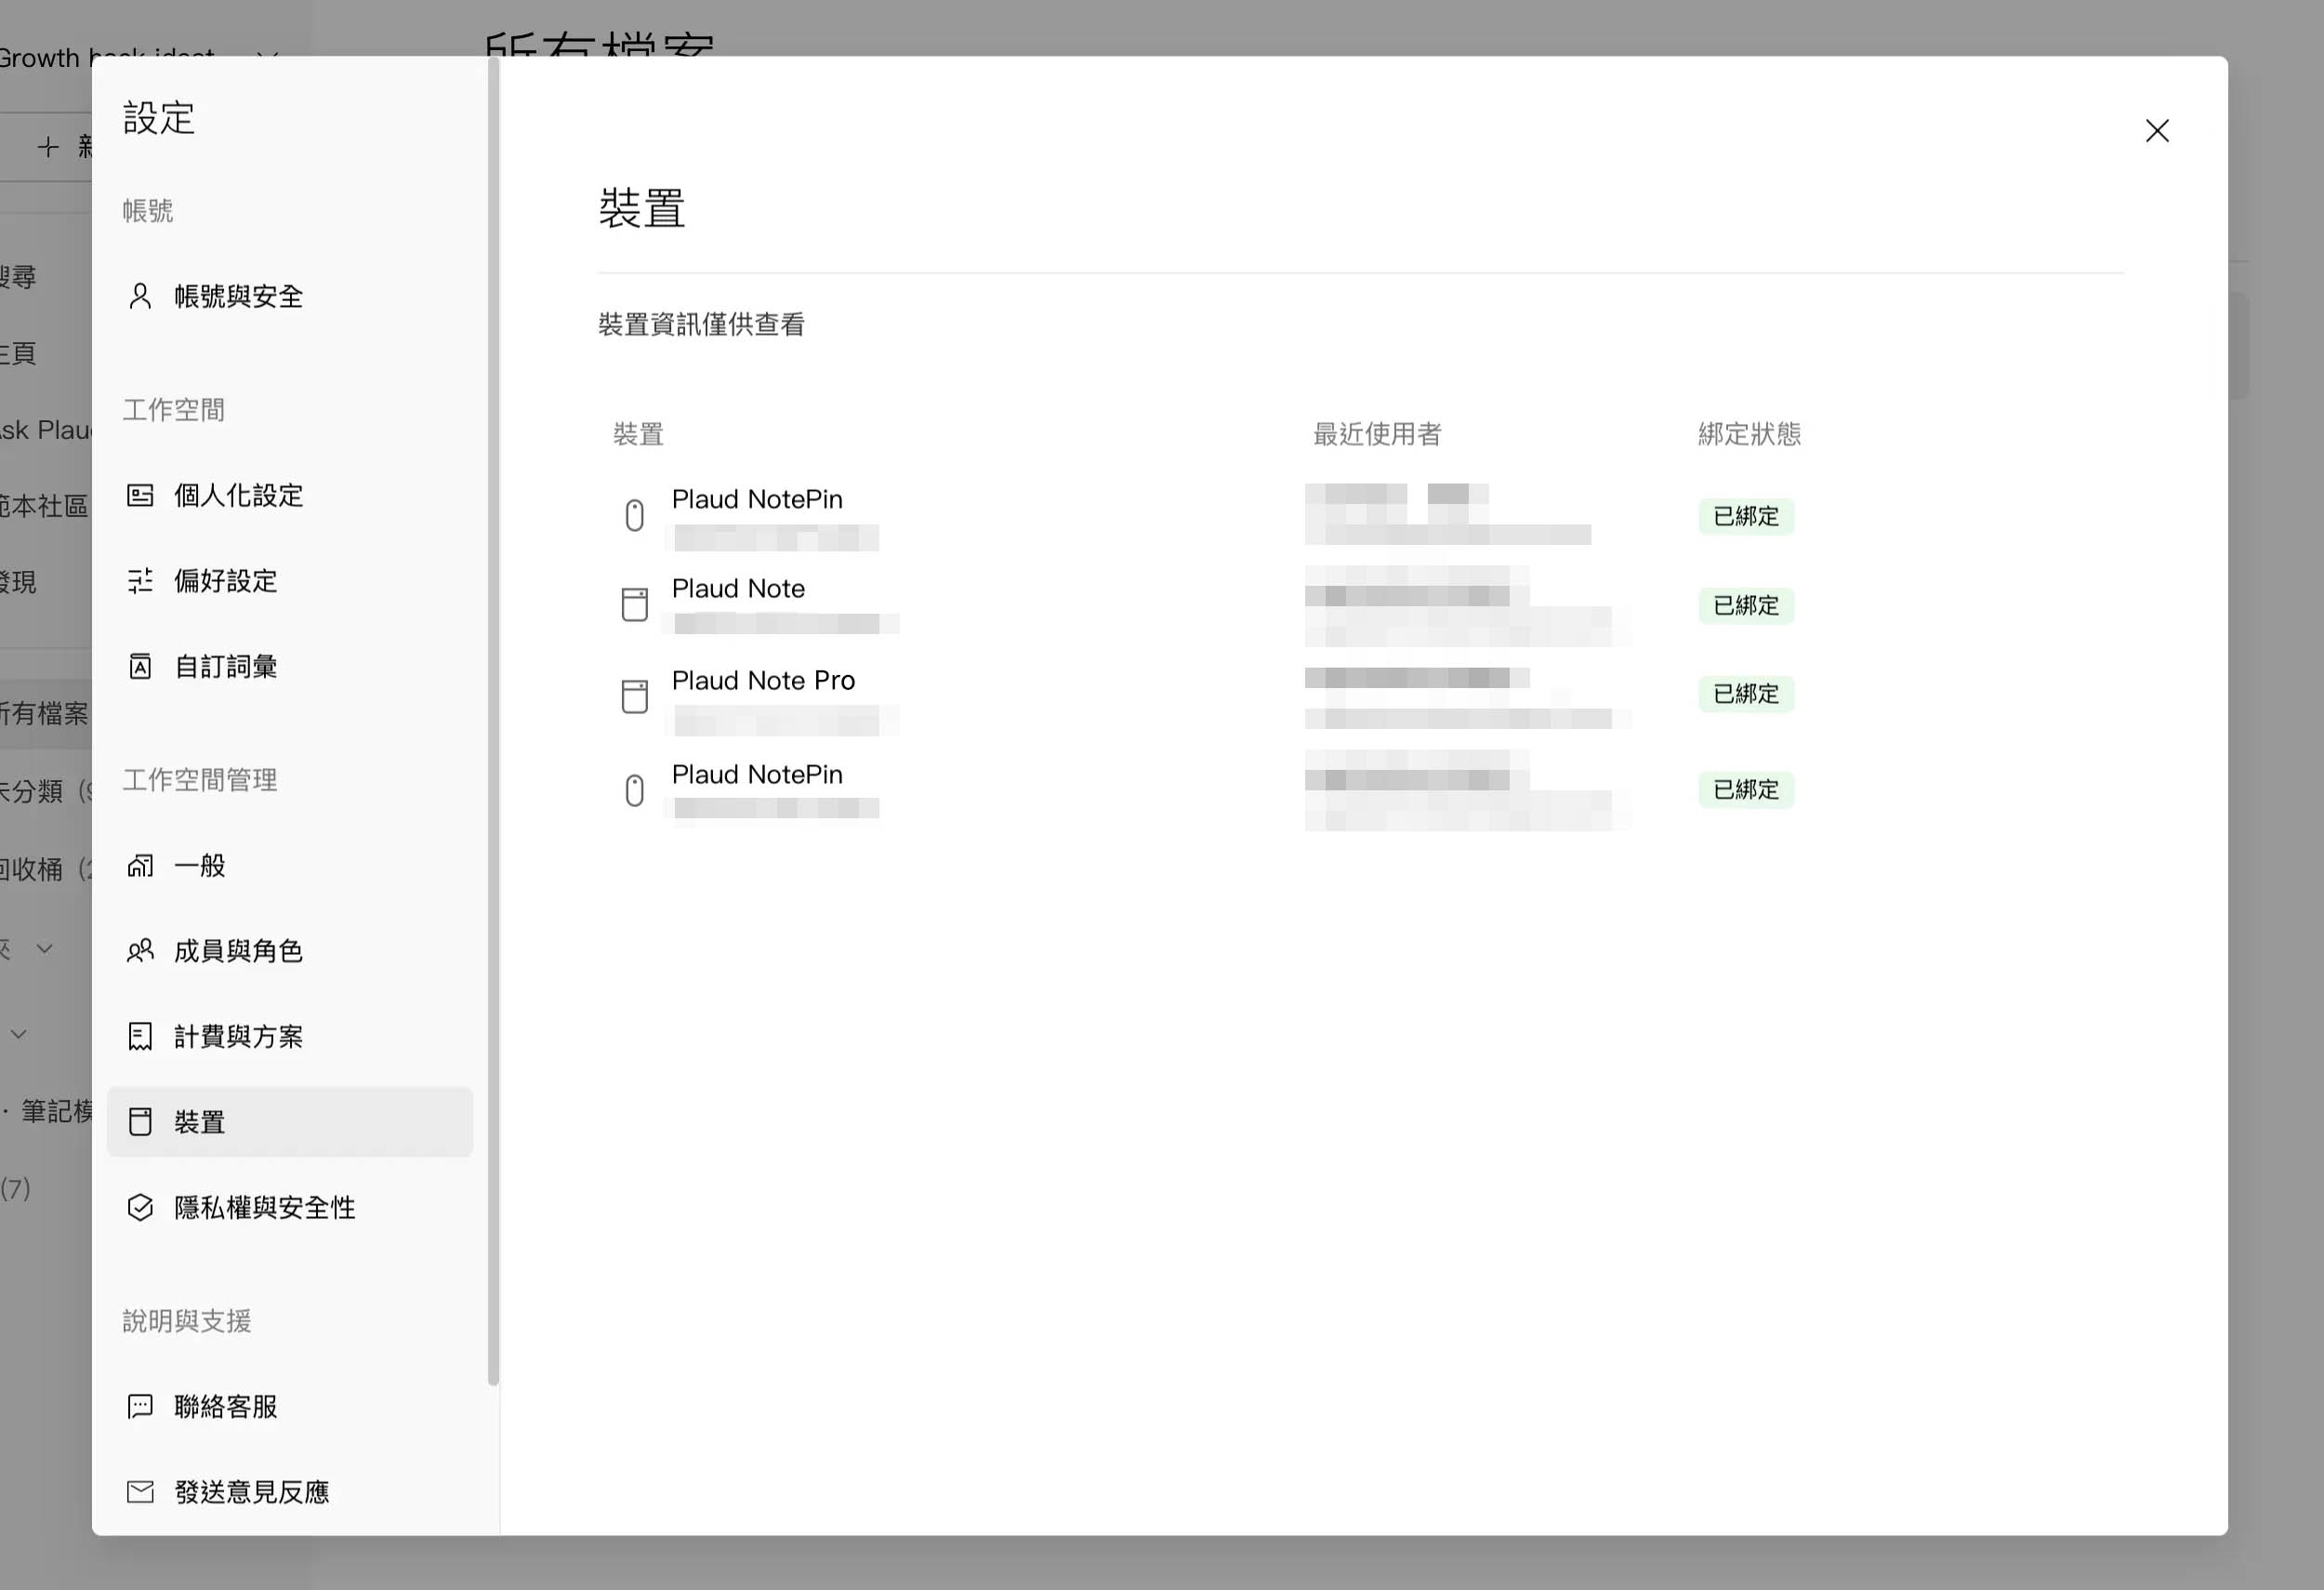Open 隱私權與安全性 settings
This screenshot has height=1590, width=2324.
coord(289,1207)
